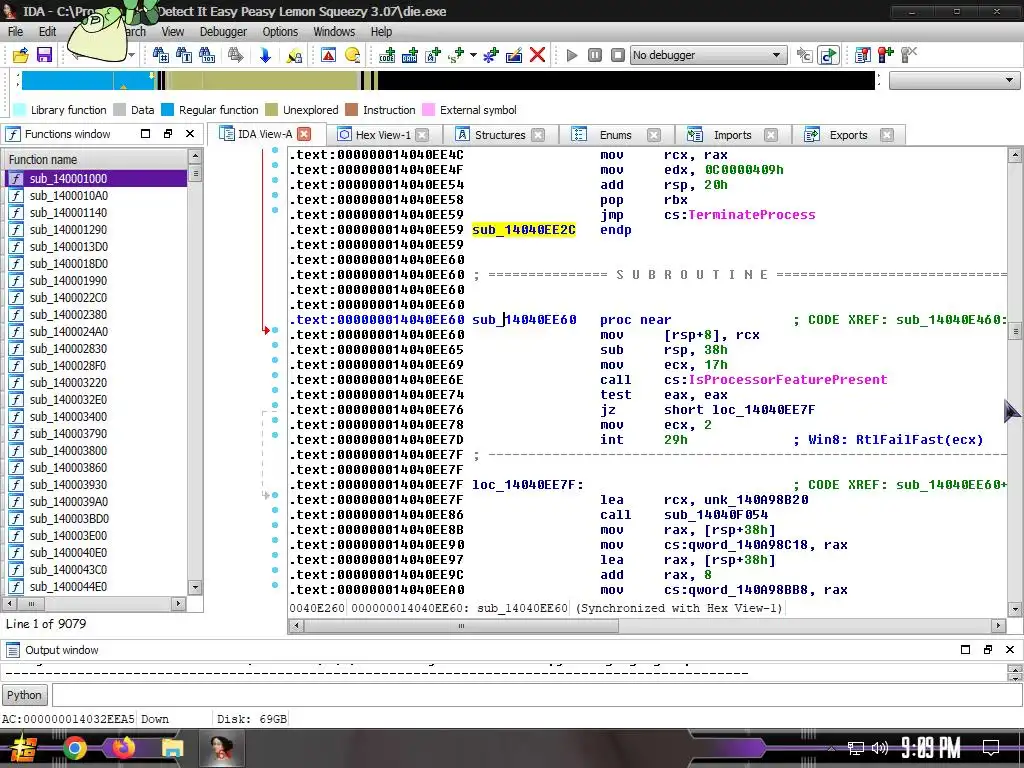This screenshot has height=768, width=1024.
Task: Open the dropdown right of the navigation band
Action: pyautogui.click(x=954, y=80)
